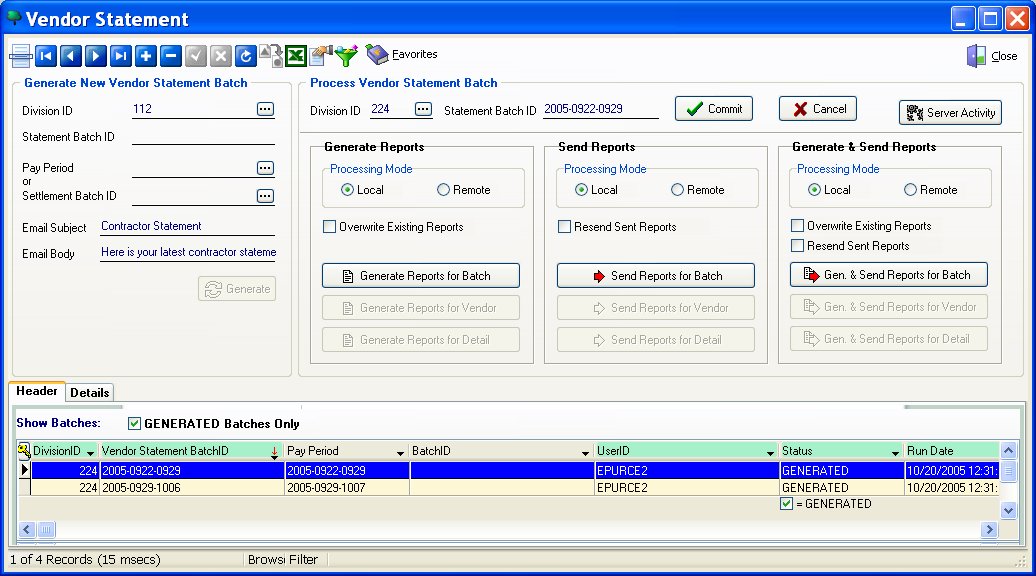Click the next record arrow

[95, 57]
